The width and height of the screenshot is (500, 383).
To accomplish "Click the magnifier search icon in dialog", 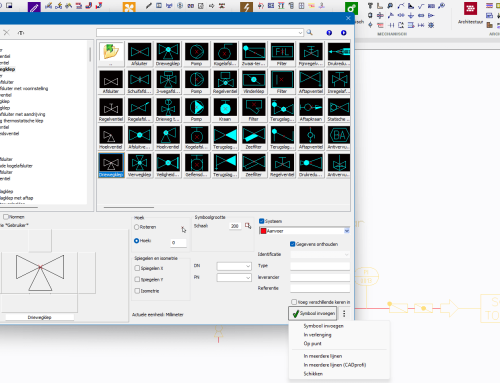I will tap(310, 32).
